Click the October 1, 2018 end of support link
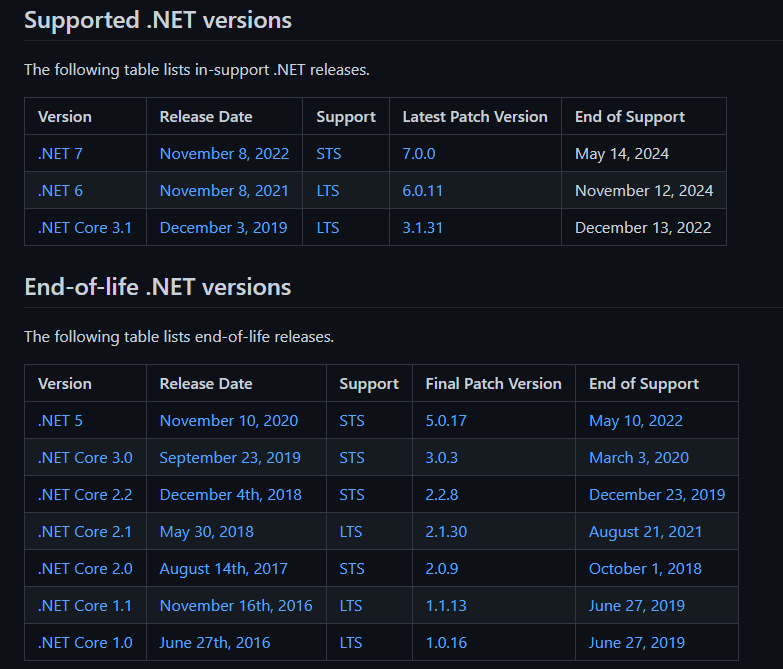783x669 pixels. [x=645, y=569]
